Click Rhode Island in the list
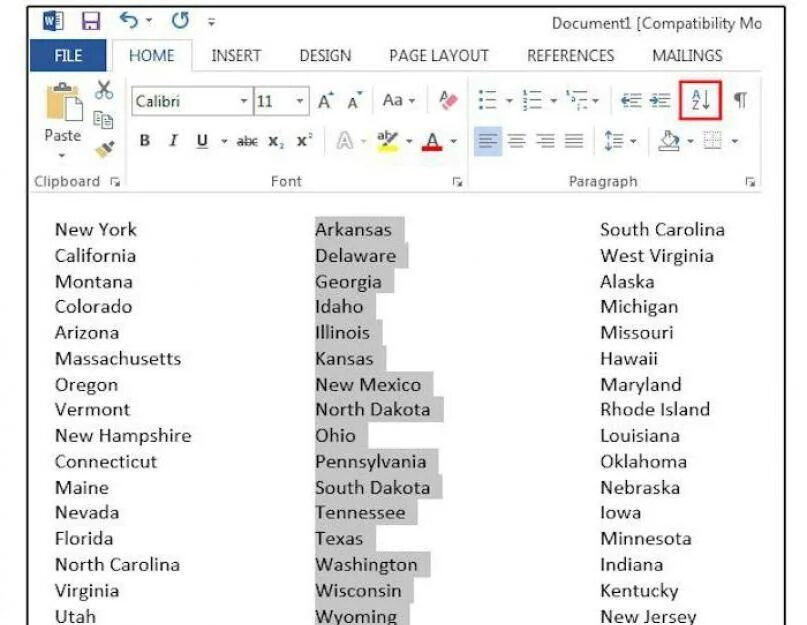807x625 pixels. [x=655, y=409]
